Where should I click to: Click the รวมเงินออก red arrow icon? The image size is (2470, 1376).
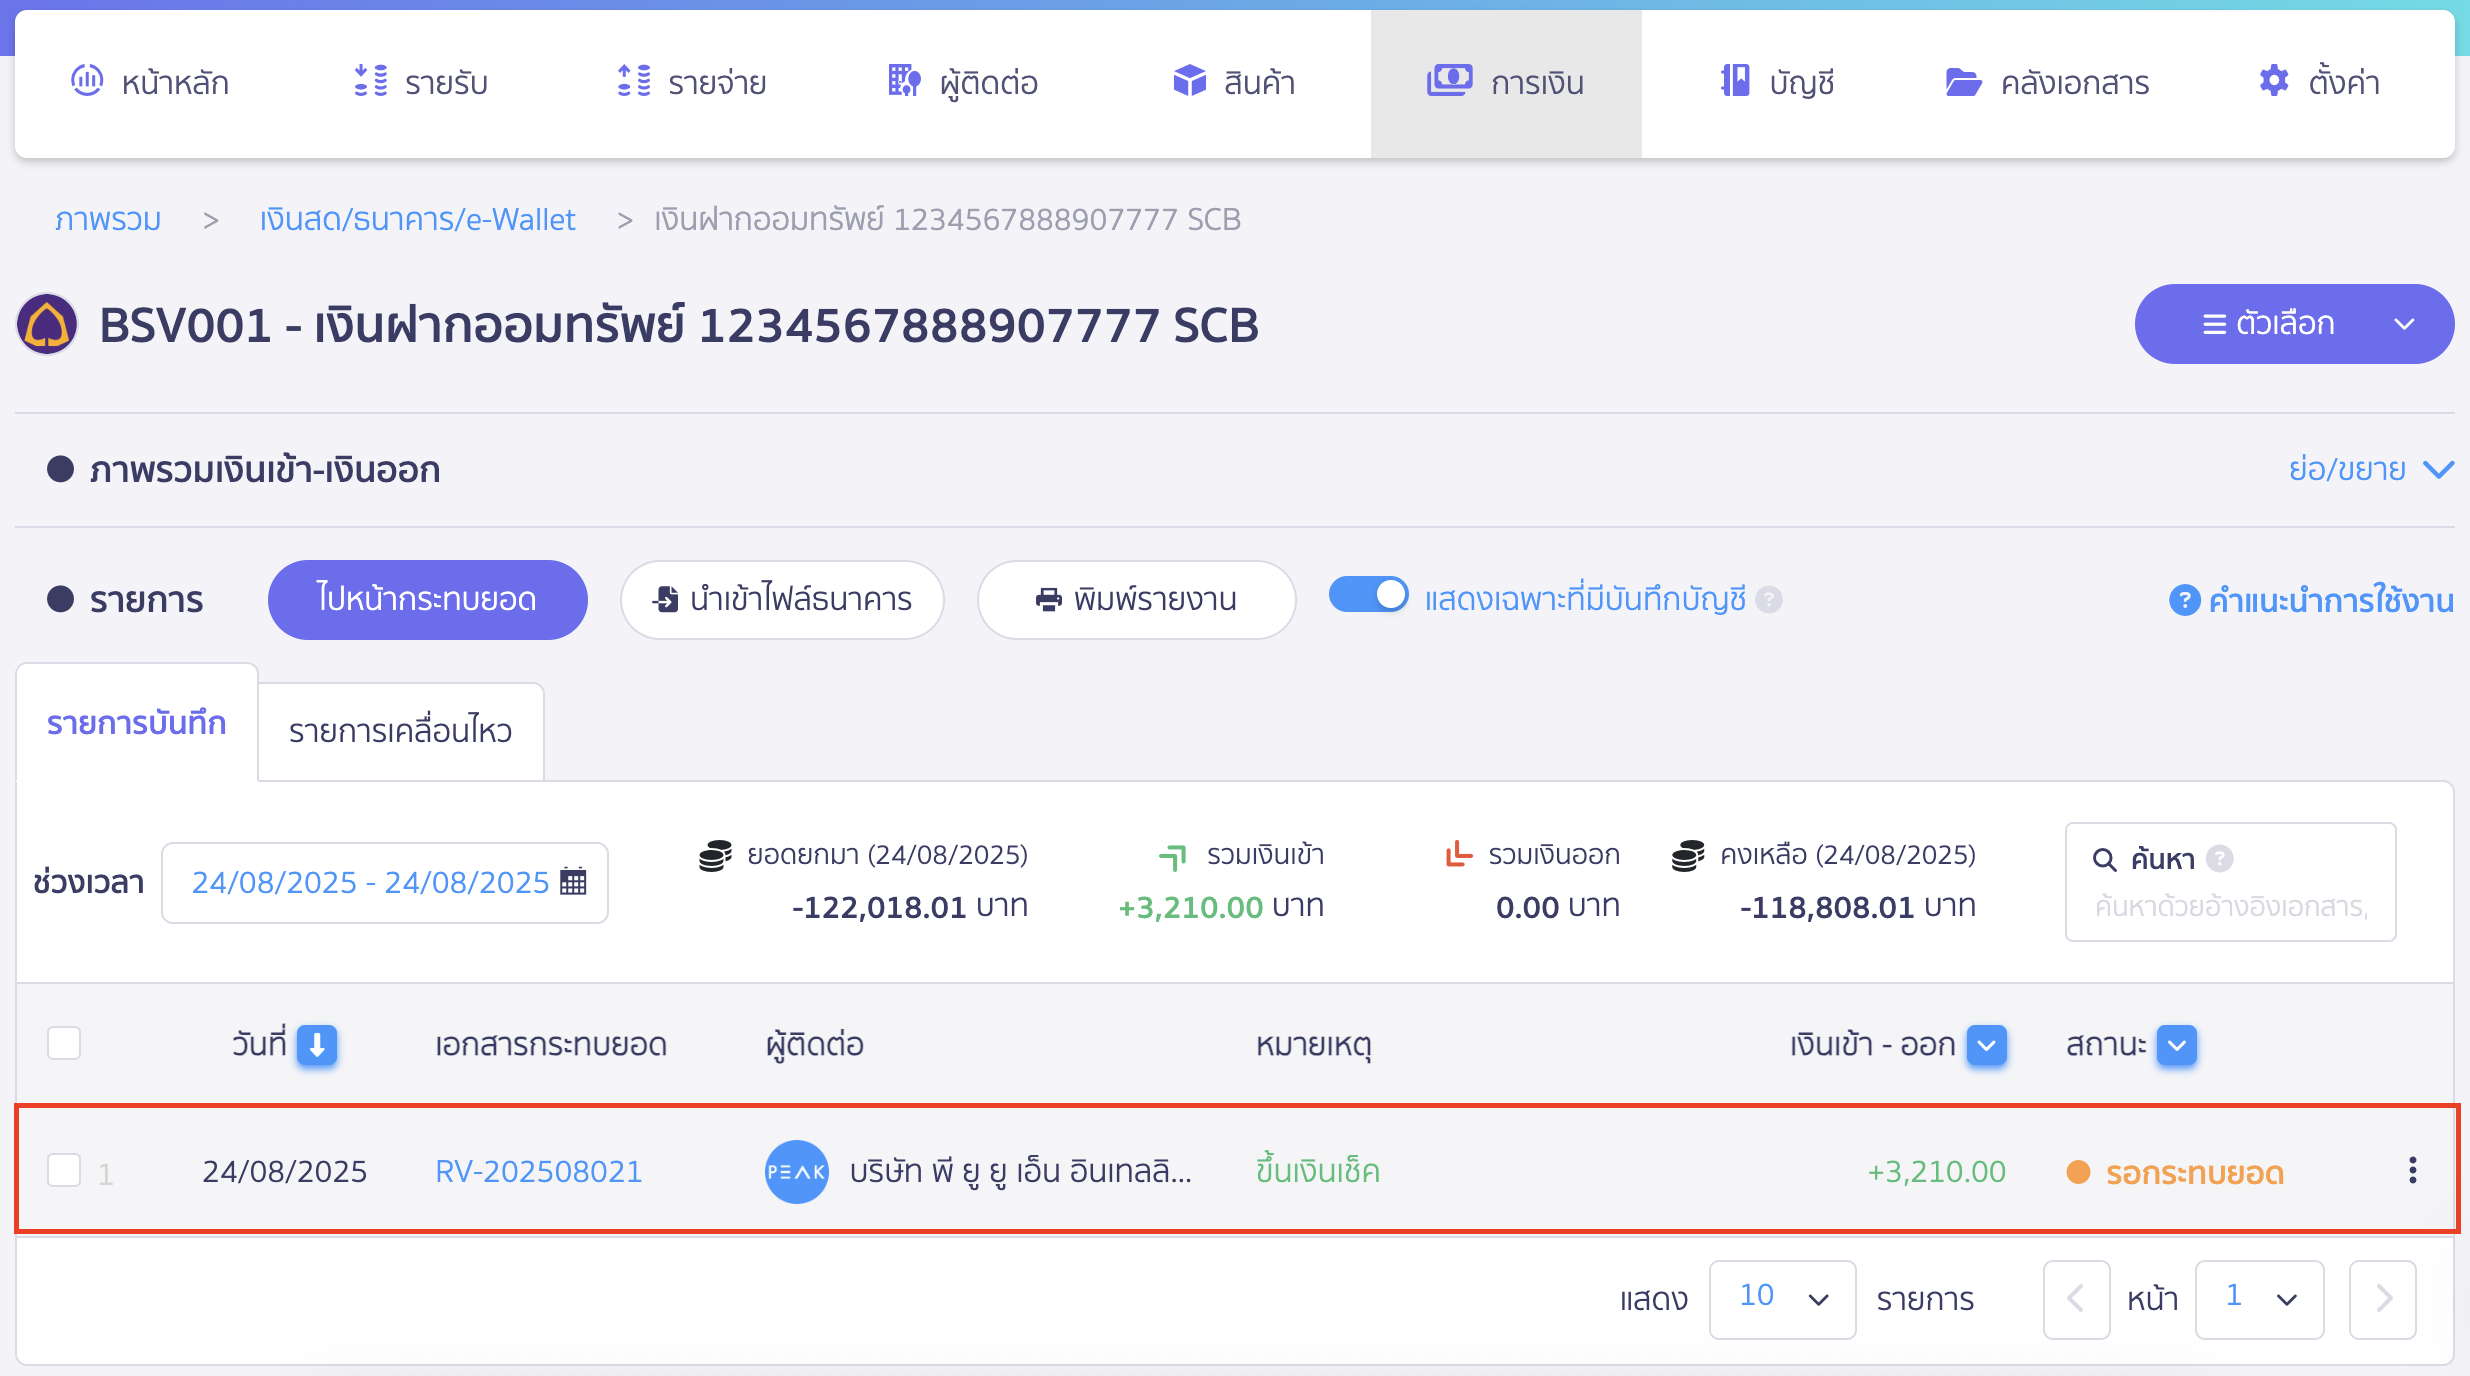coord(1459,854)
